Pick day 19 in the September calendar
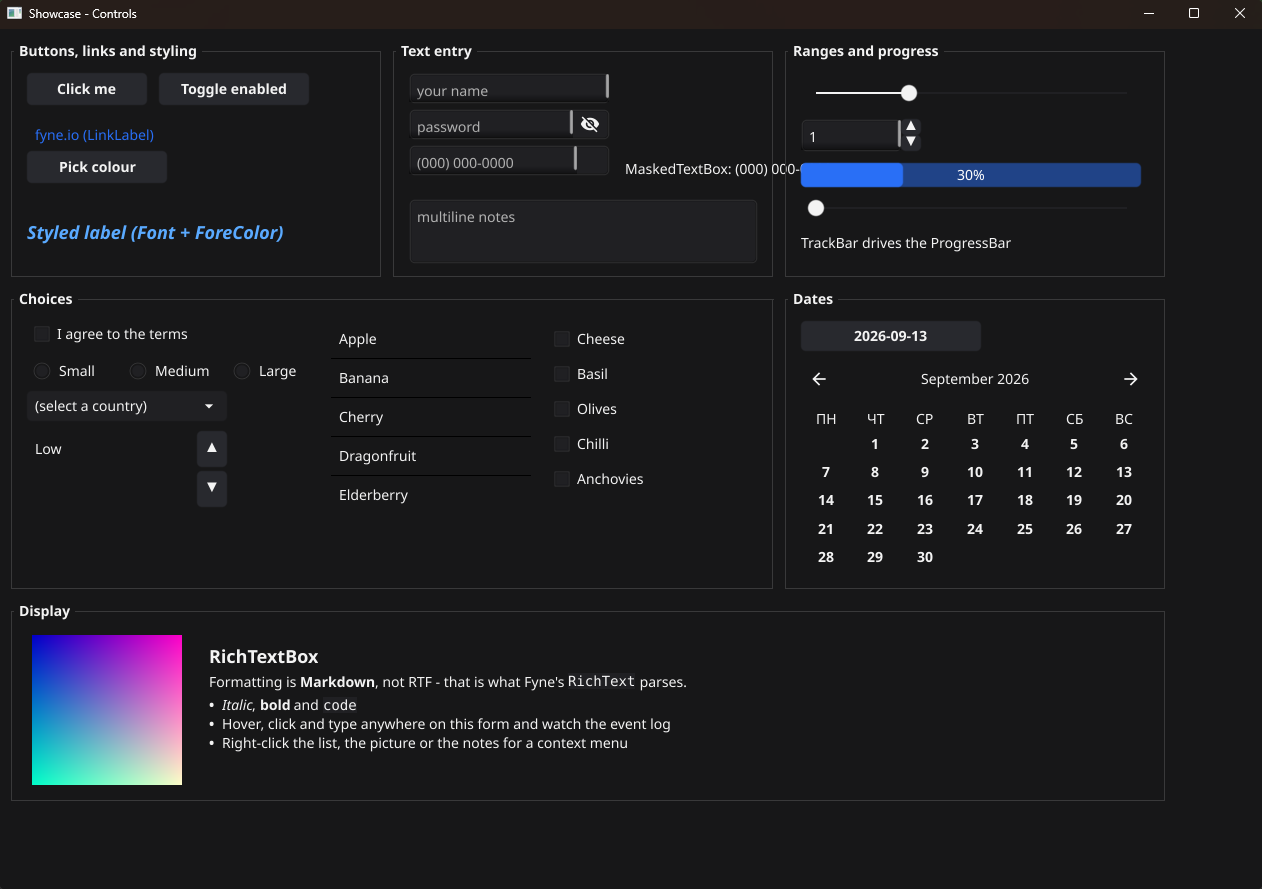 coord(1074,500)
